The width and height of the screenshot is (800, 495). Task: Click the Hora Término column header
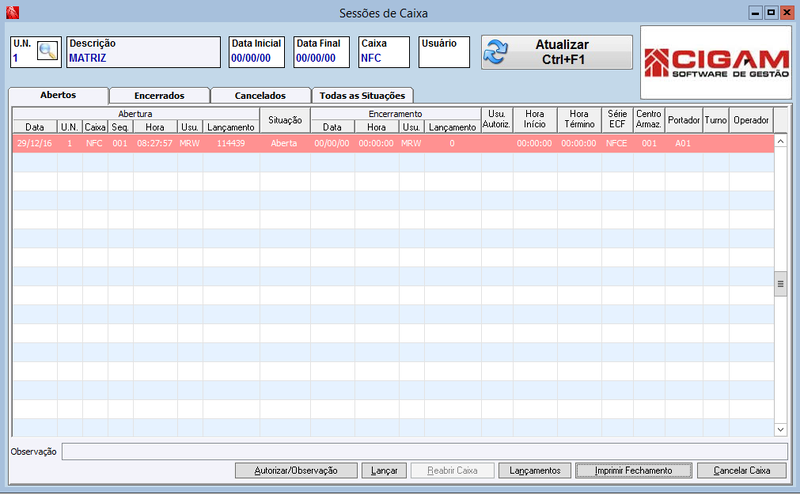click(x=579, y=120)
